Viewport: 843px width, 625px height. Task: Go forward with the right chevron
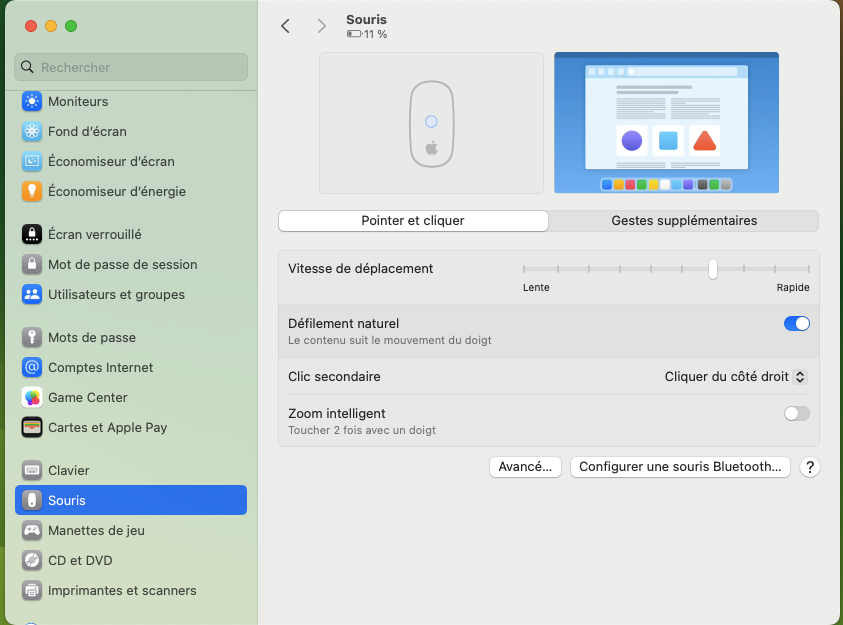coord(322,26)
